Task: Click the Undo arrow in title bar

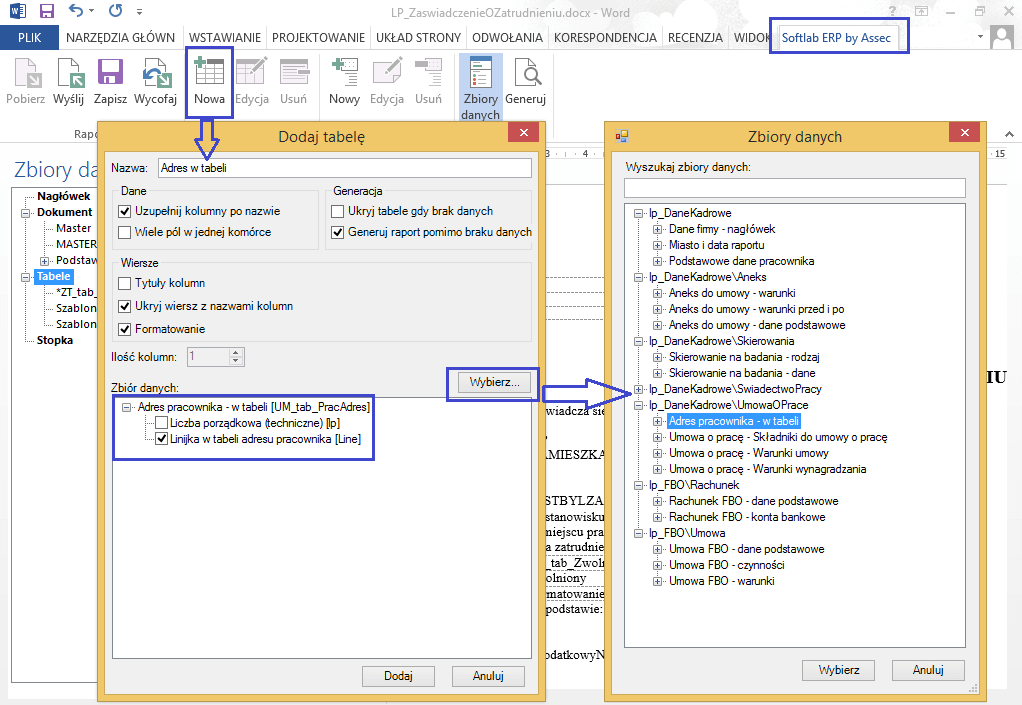Action: tap(76, 10)
